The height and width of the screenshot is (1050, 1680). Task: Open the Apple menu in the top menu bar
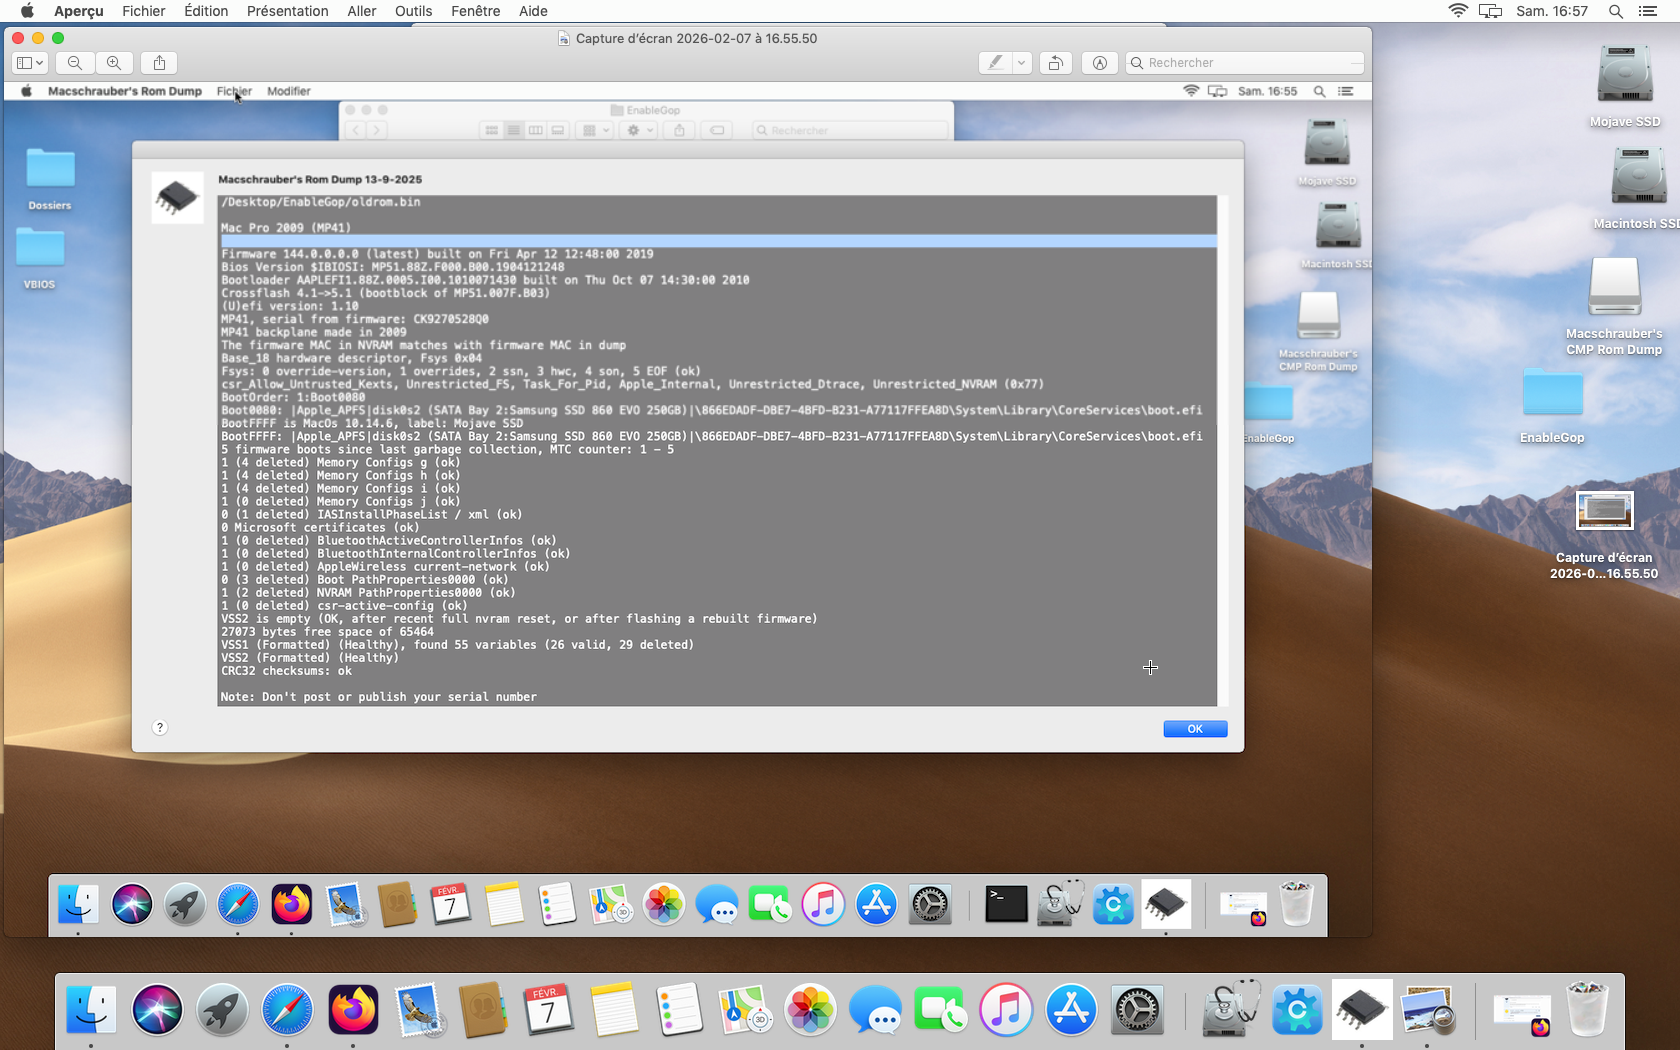27,11
